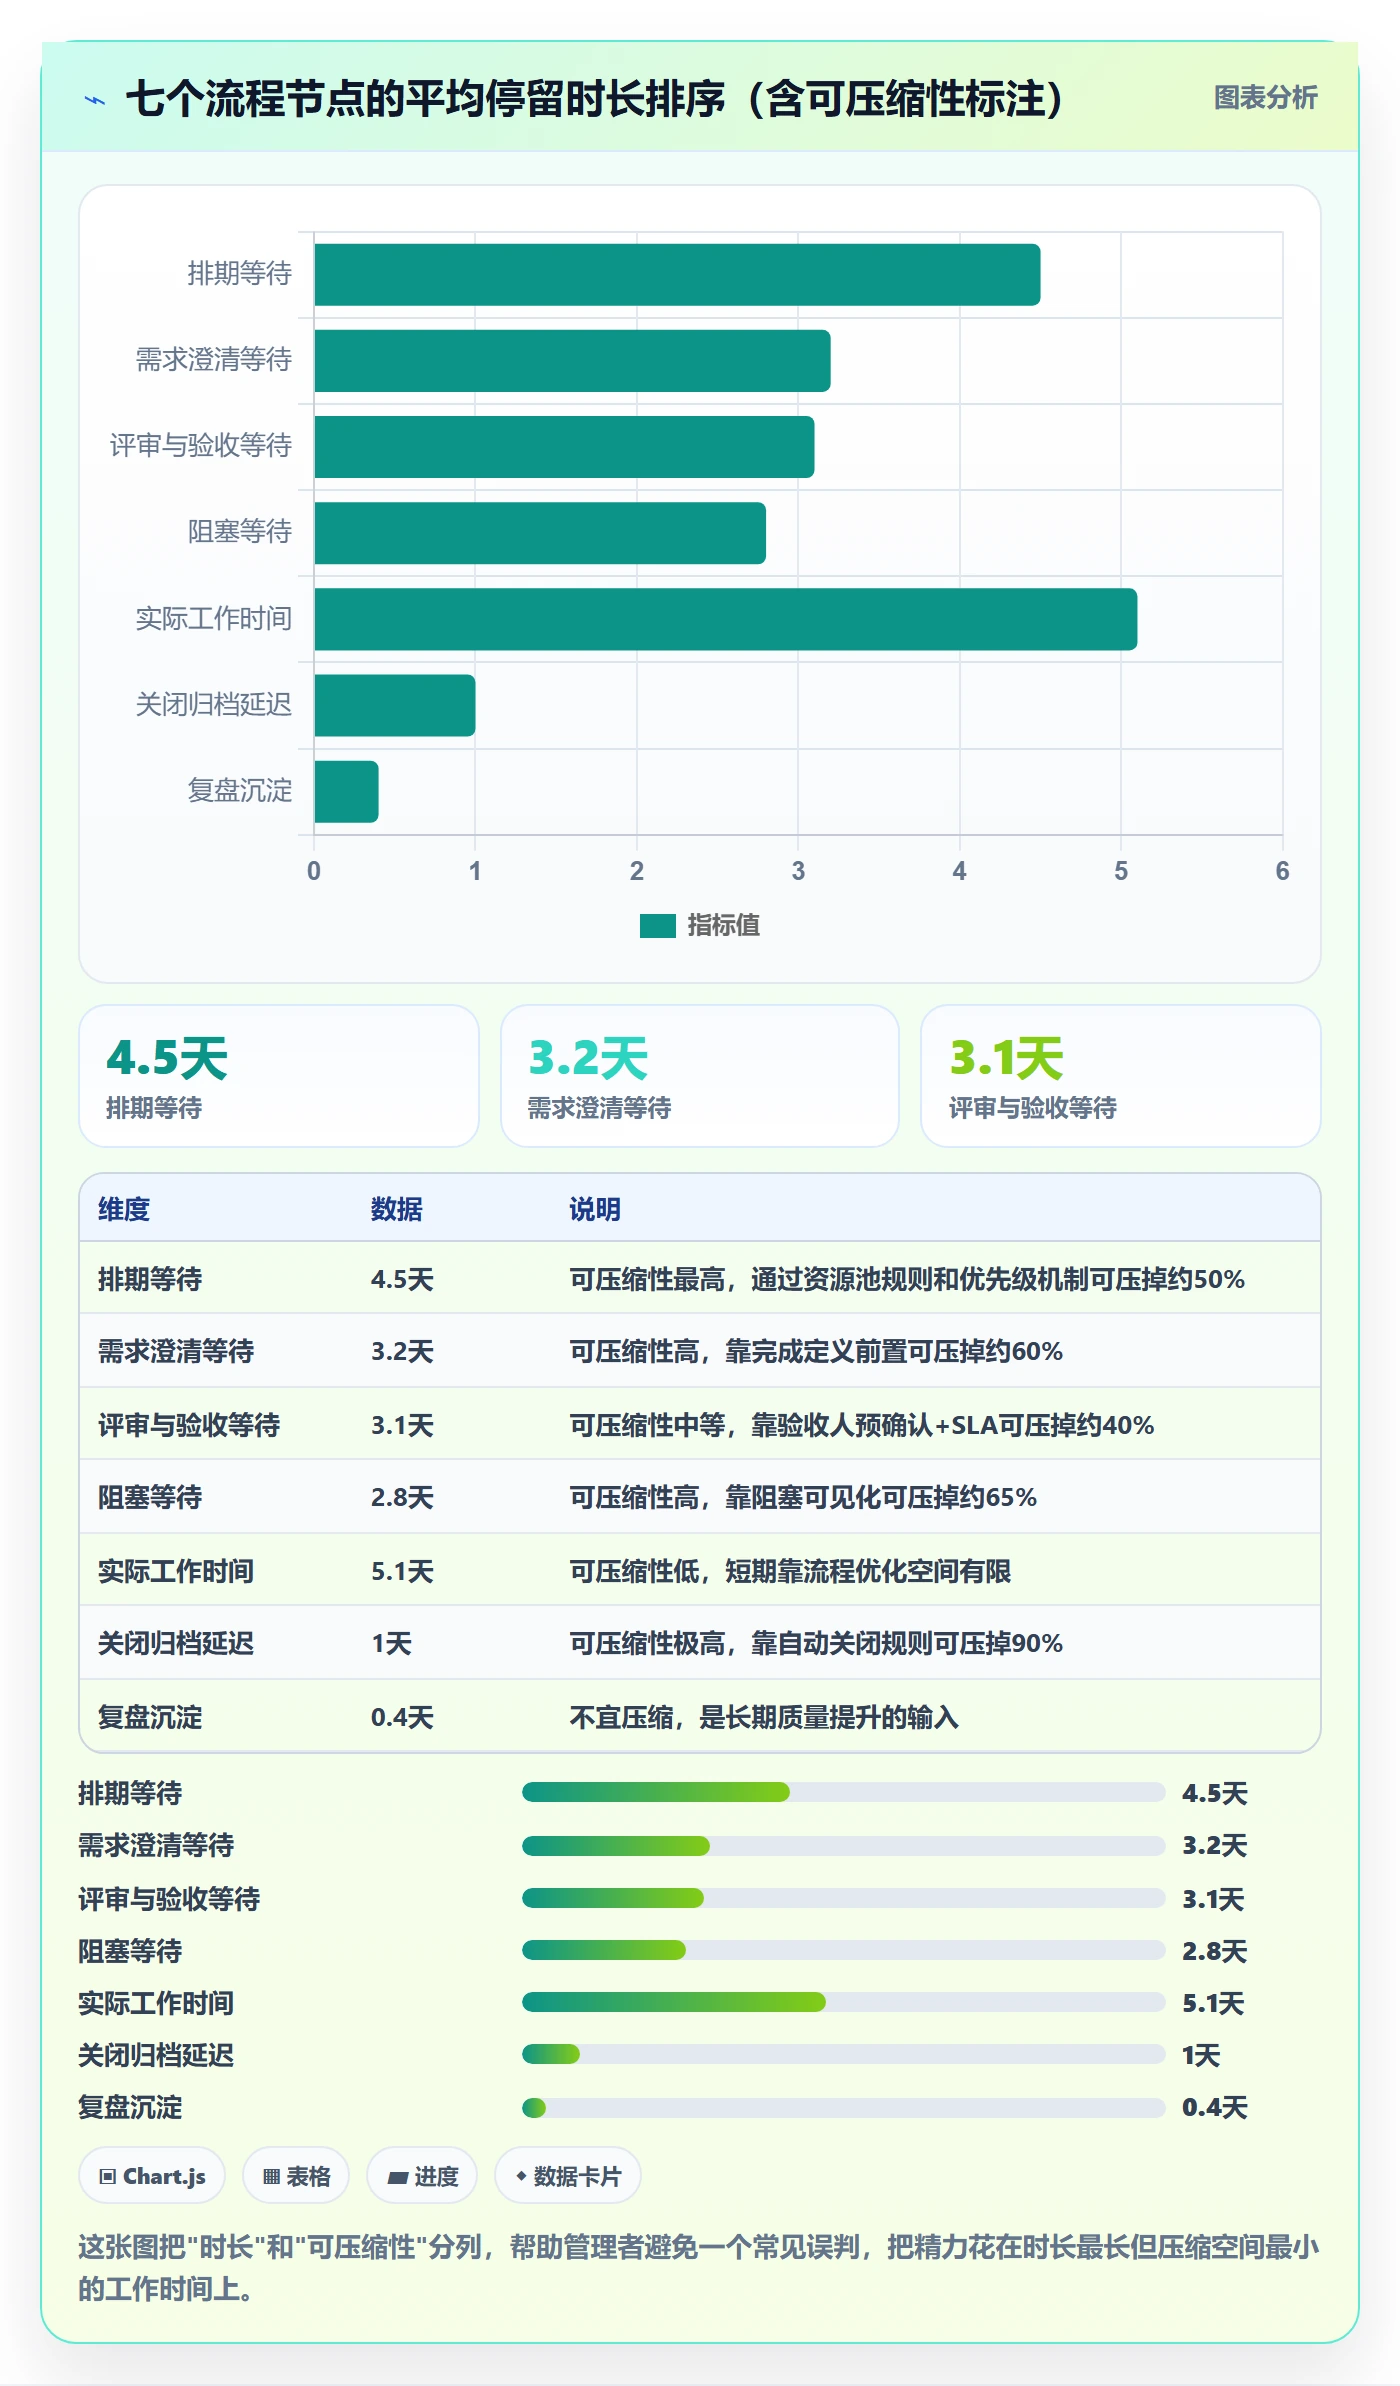The height and width of the screenshot is (2386, 1400).
Task: Click the 评审与验收等待 progress bar
Action: [x=843, y=1898]
